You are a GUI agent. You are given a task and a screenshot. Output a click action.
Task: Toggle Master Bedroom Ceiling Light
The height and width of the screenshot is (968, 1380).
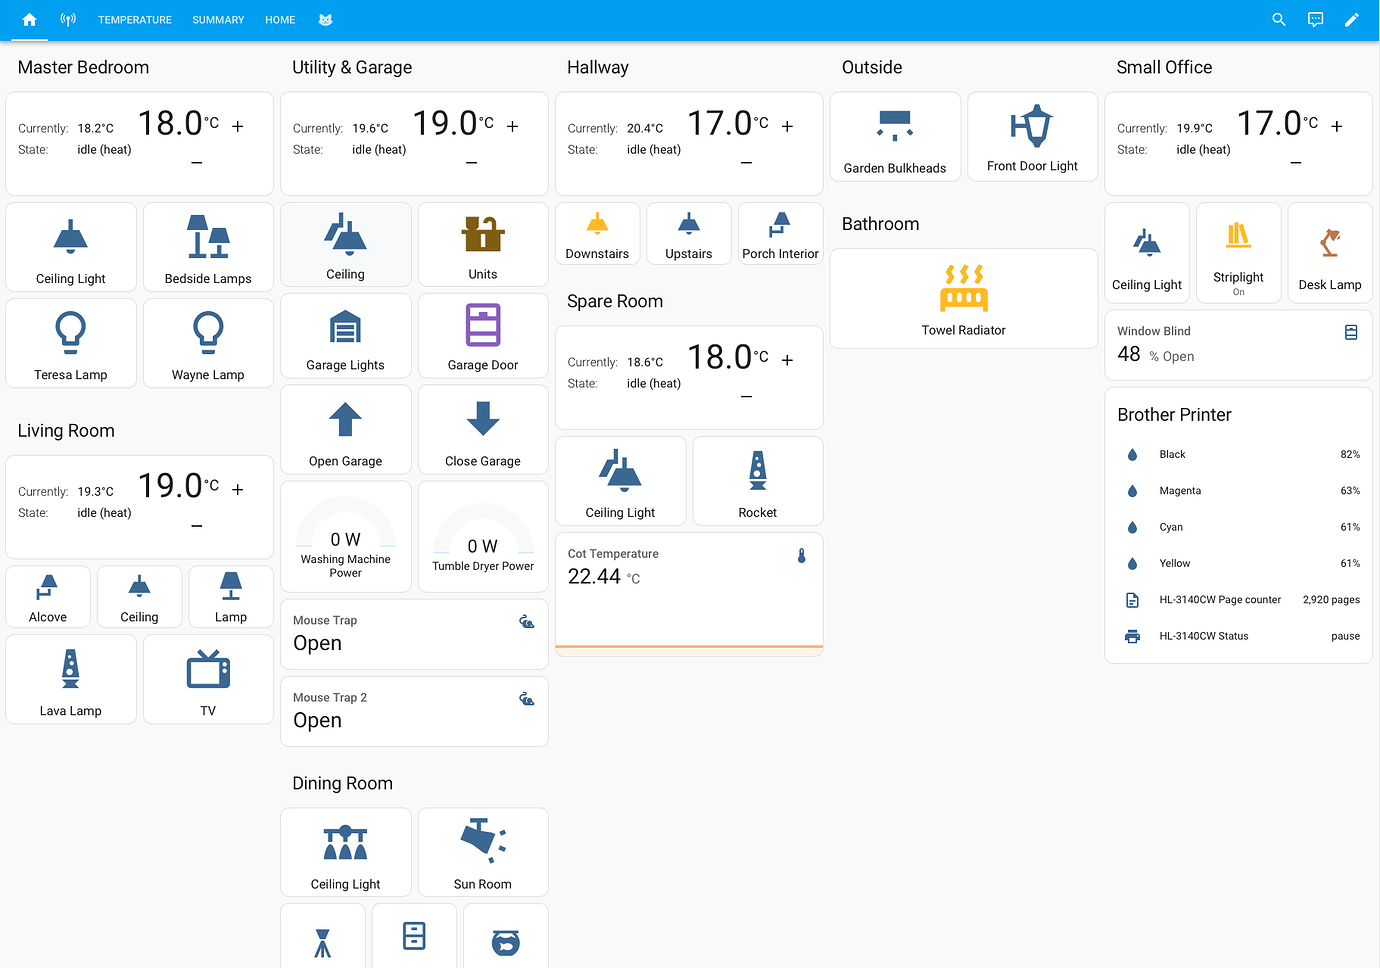coord(71,248)
